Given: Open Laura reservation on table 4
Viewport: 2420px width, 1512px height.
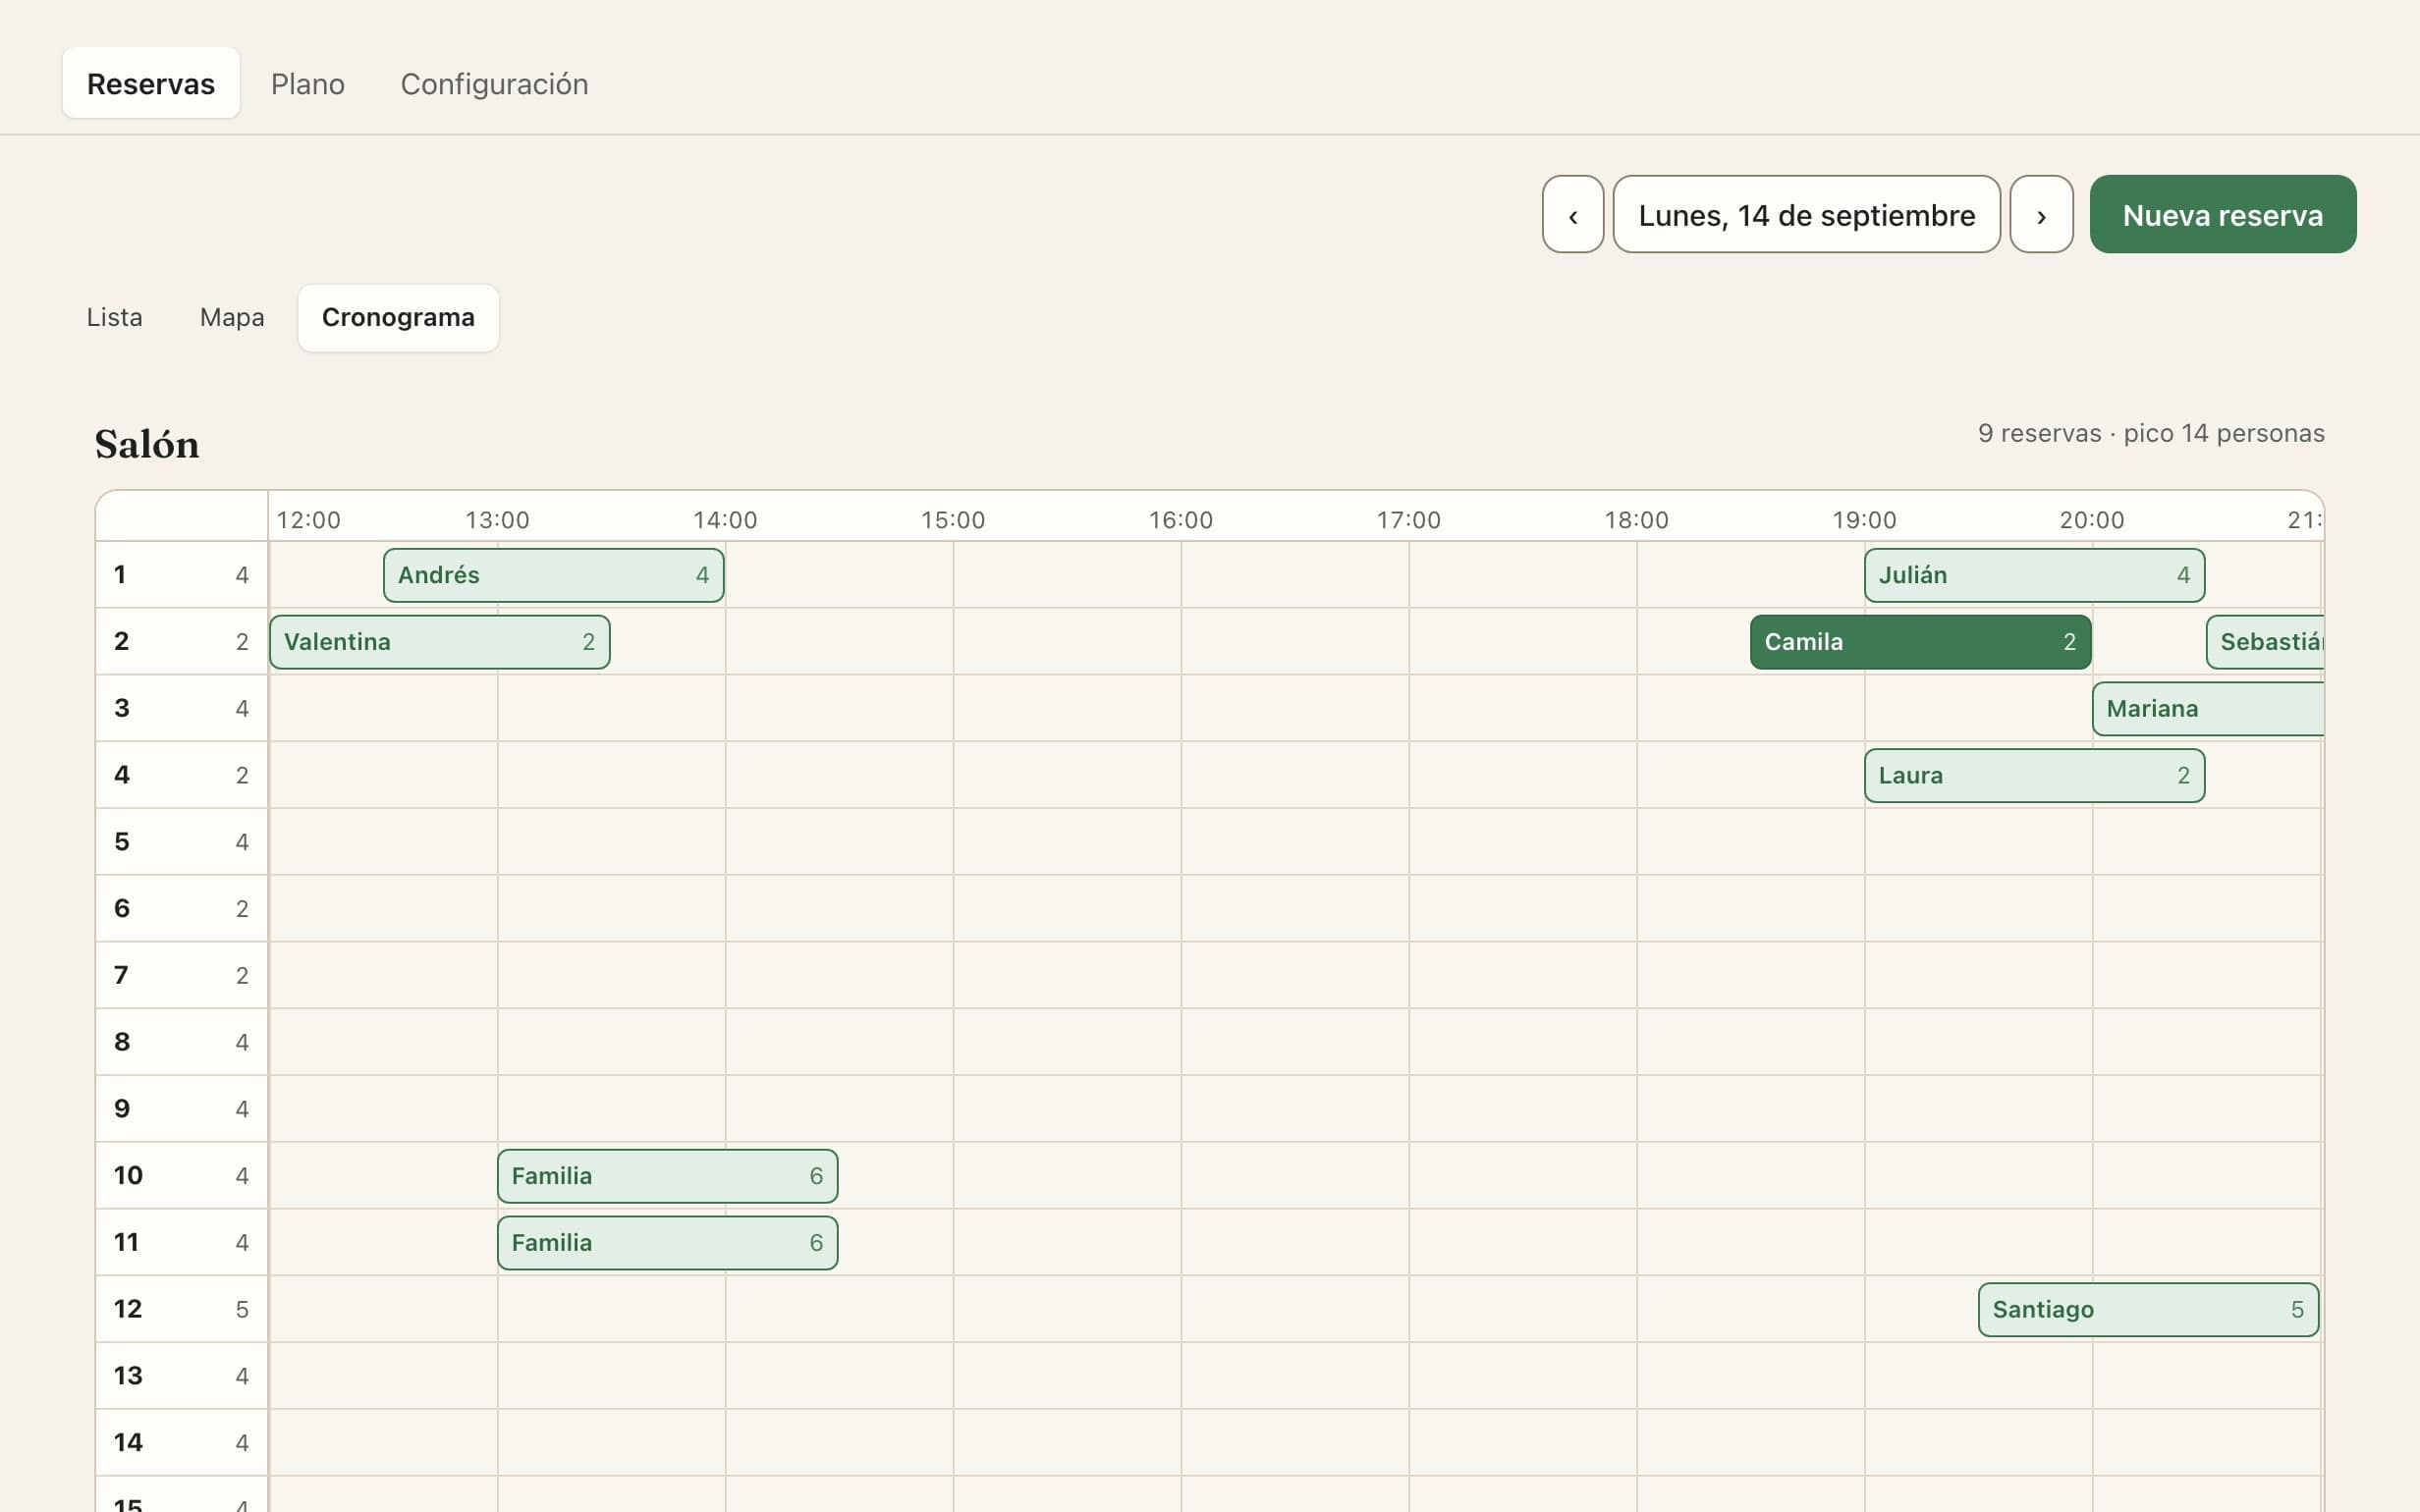Looking at the screenshot, I should [x=2034, y=776].
